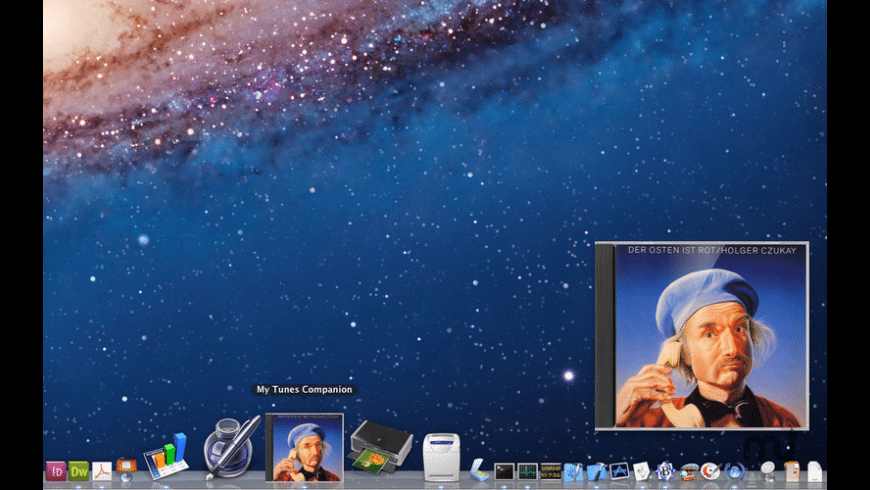
Task: Launch Numbers bar chart icon in Dock
Action: pos(166,457)
